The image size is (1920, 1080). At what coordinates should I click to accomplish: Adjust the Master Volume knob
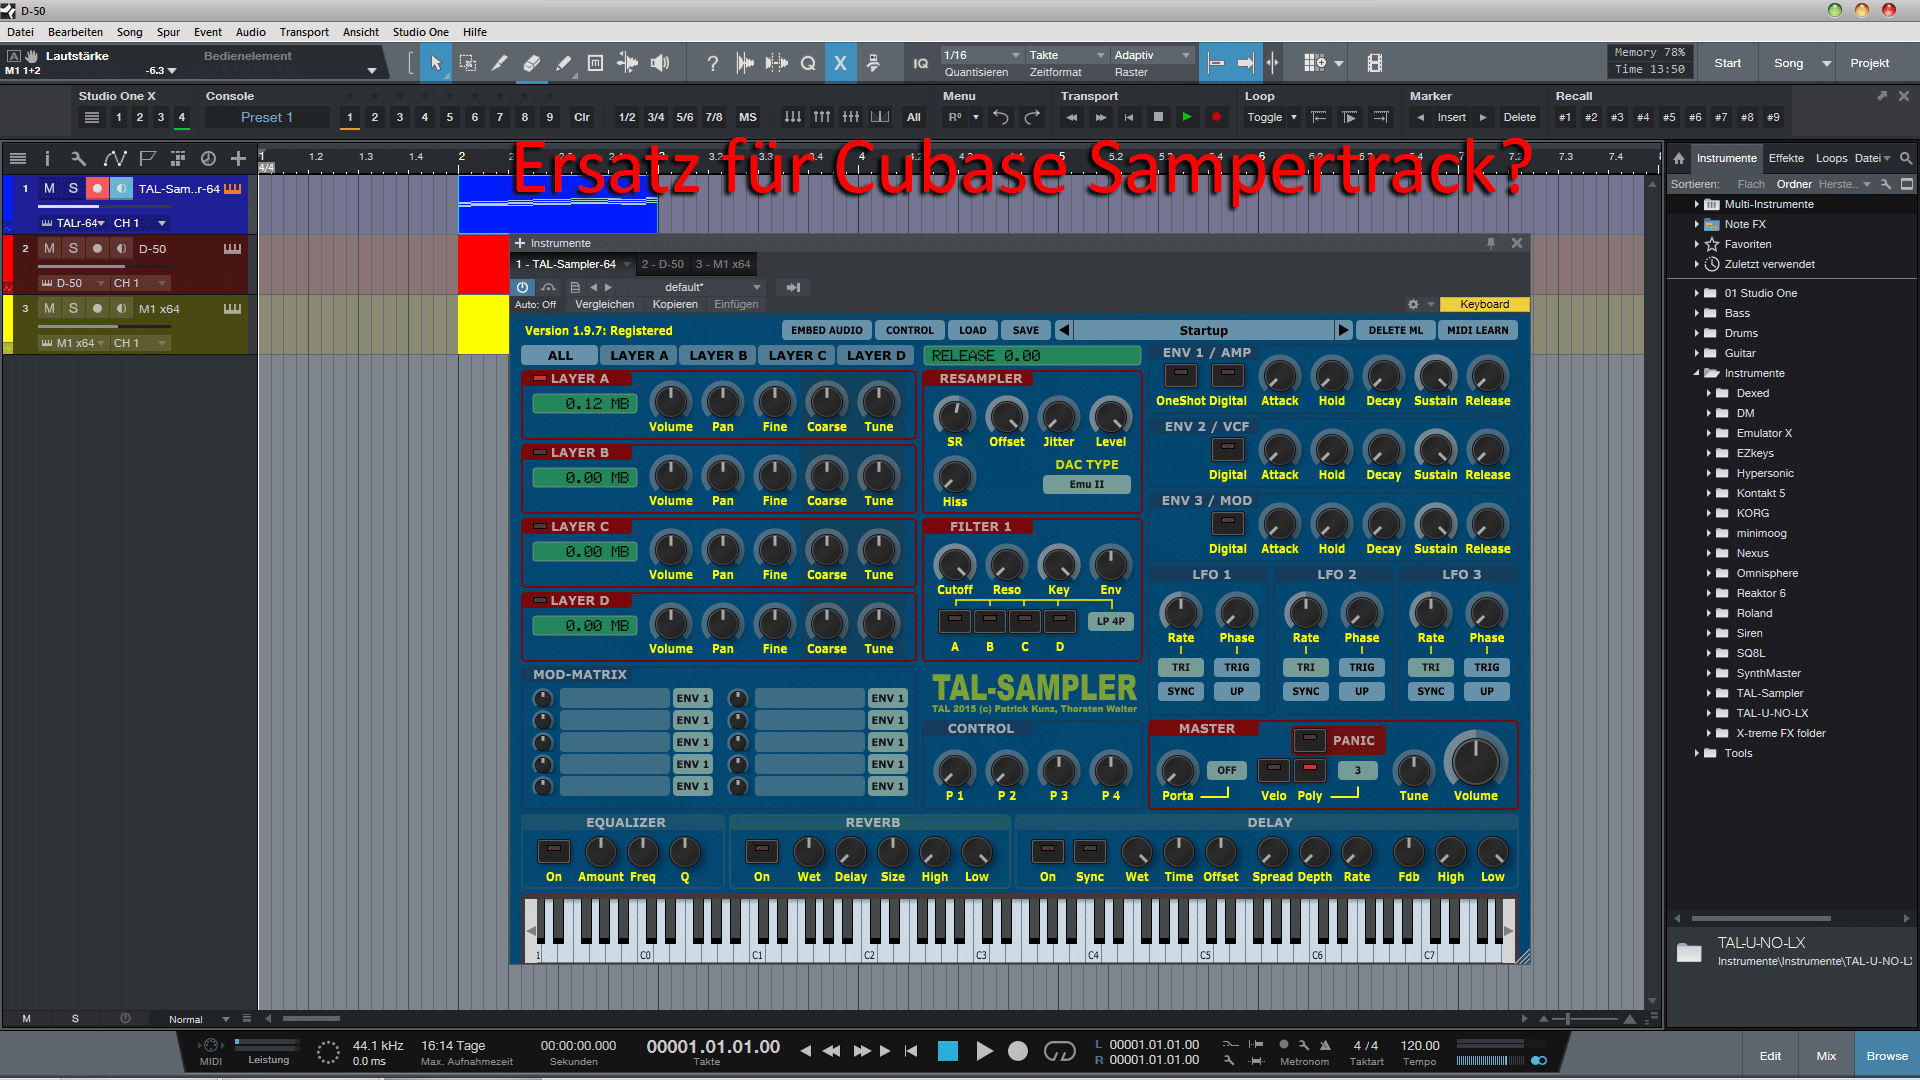coord(1475,762)
